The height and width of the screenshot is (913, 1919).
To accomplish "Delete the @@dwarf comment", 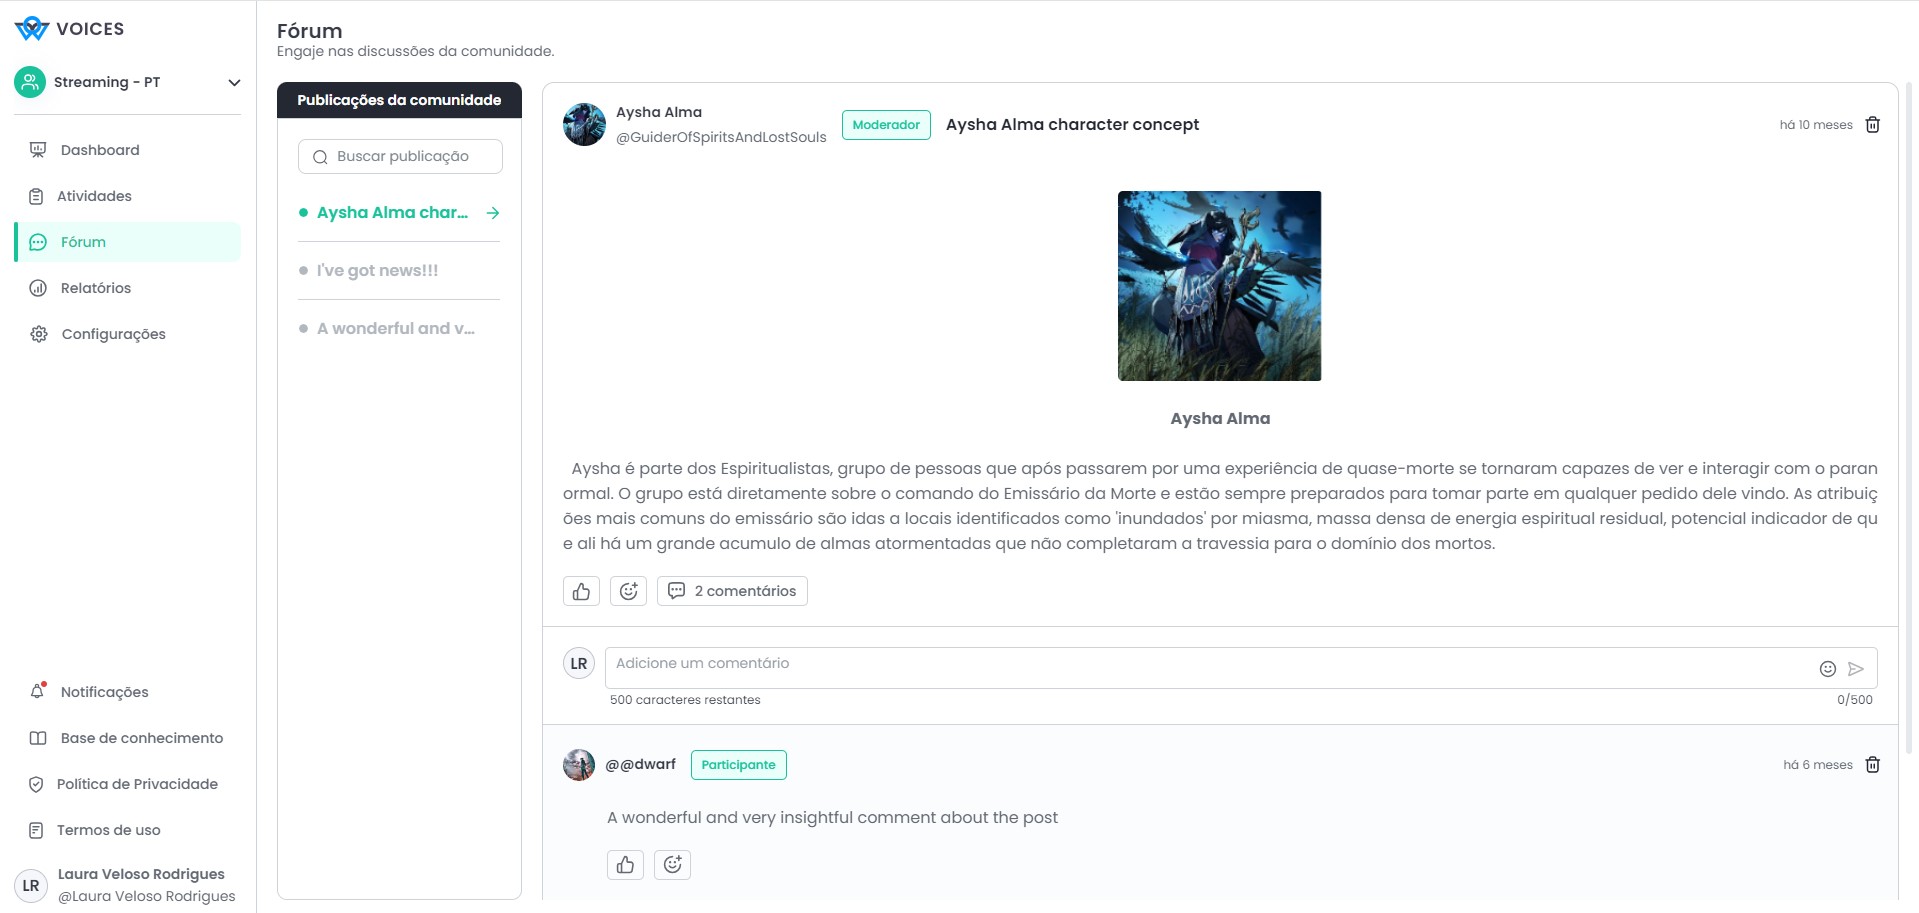I will pos(1873,765).
